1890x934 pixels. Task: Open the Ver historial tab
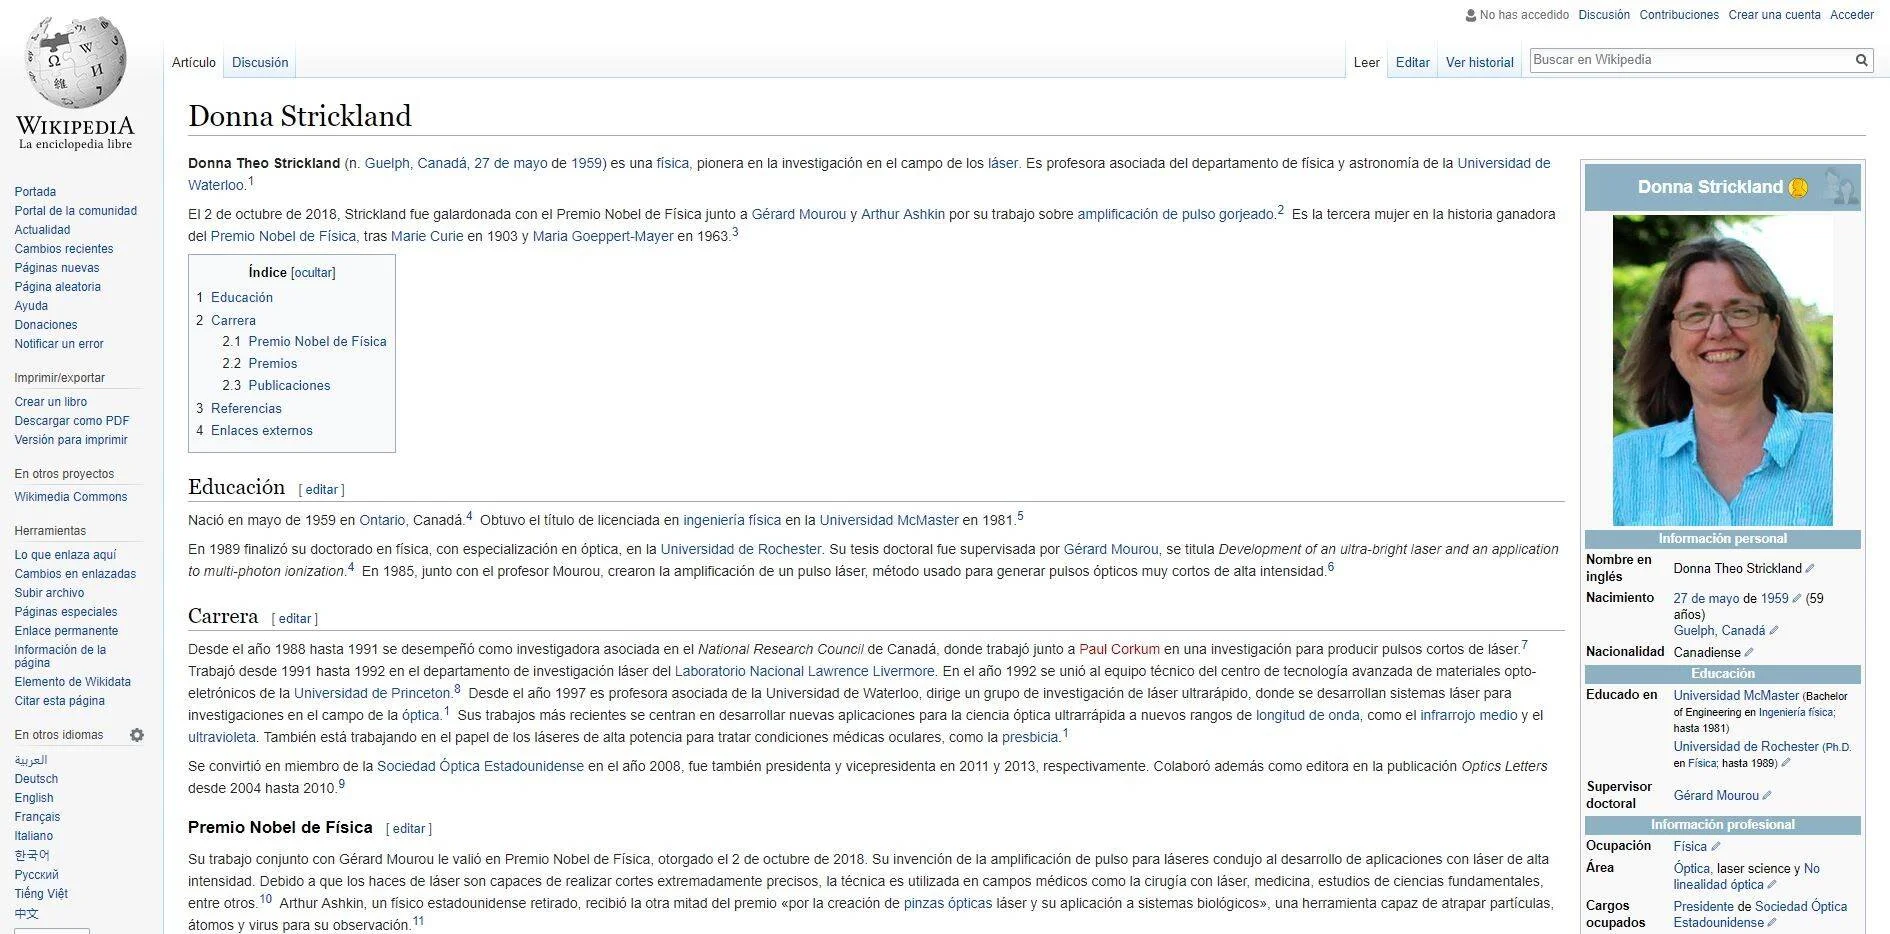coord(1479,62)
